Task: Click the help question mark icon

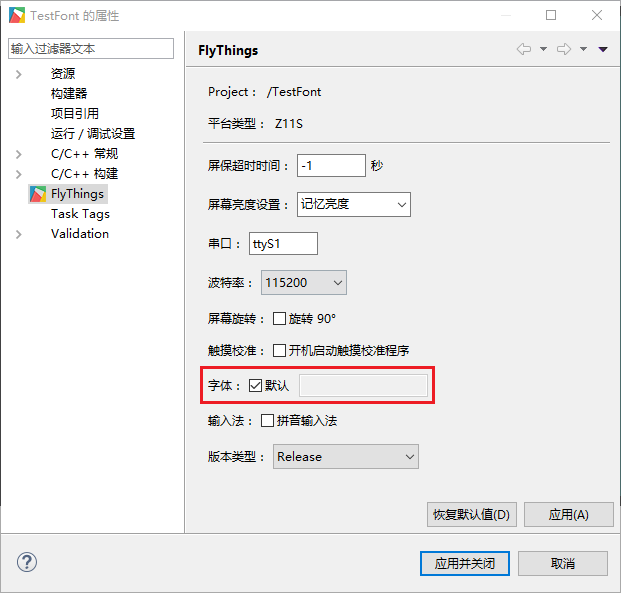Action: (27, 562)
